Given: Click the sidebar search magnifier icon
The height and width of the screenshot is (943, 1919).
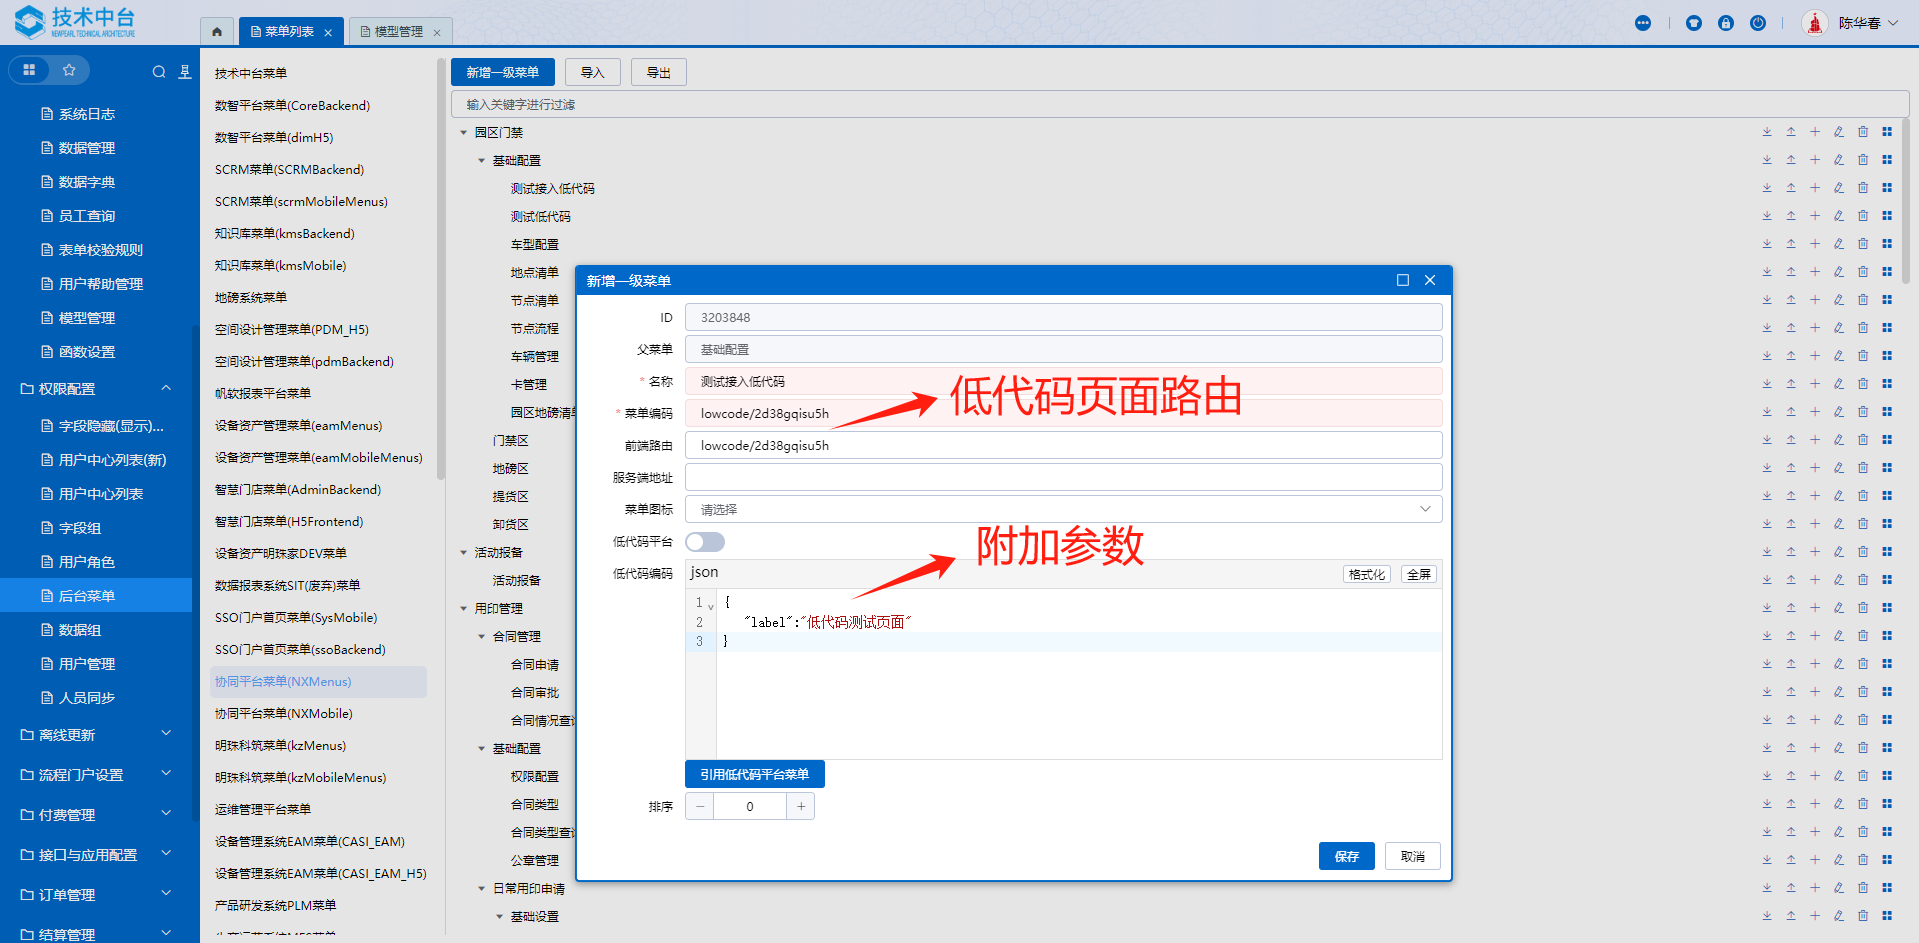Looking at the screenshot, I should click(x=159, y=72).
